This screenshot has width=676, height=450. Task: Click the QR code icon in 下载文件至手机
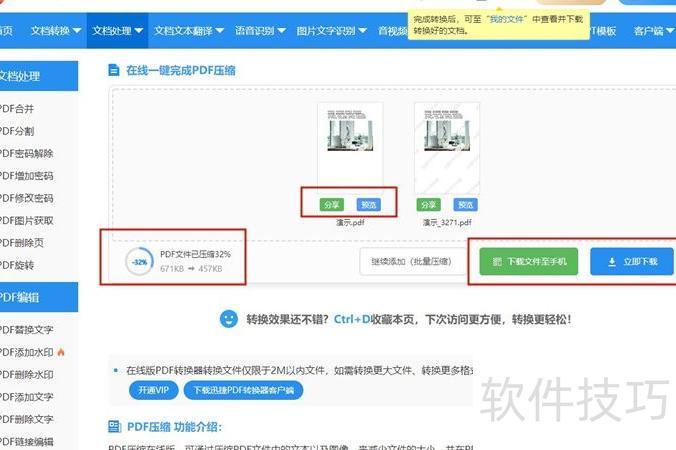[497, 262]
